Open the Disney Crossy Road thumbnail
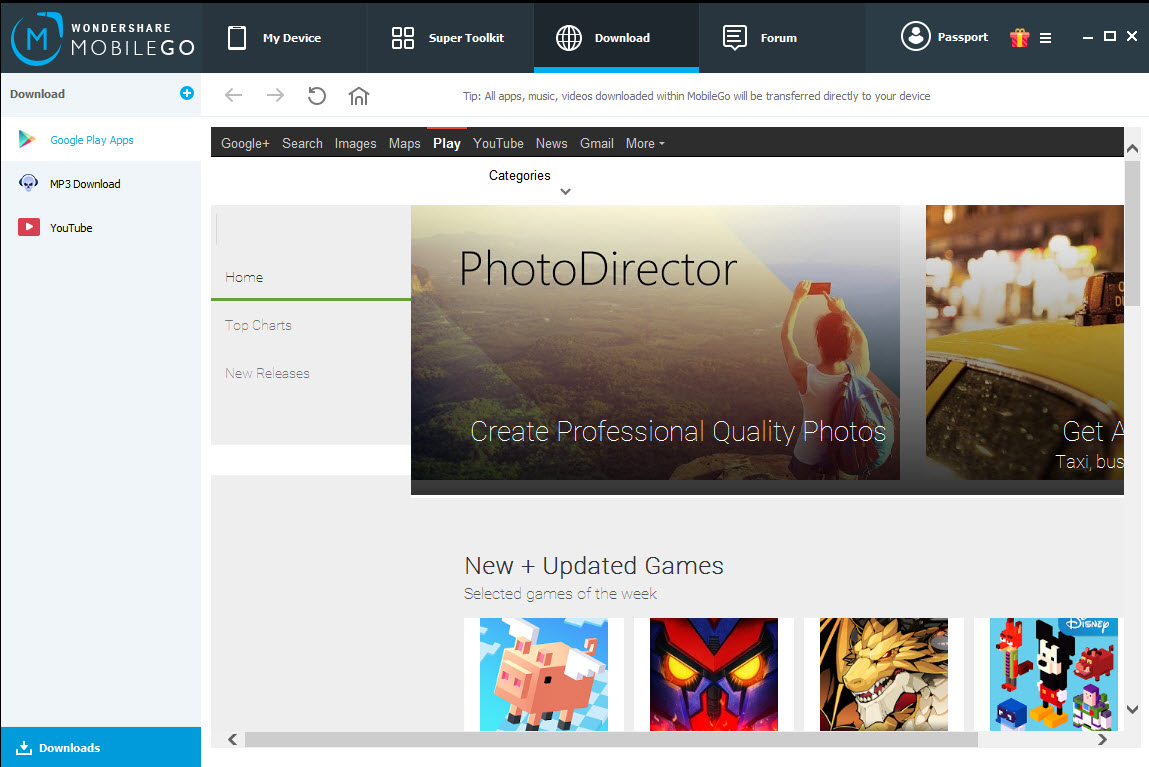Viewport: 1149px width, 767px height. (1054, 674)
